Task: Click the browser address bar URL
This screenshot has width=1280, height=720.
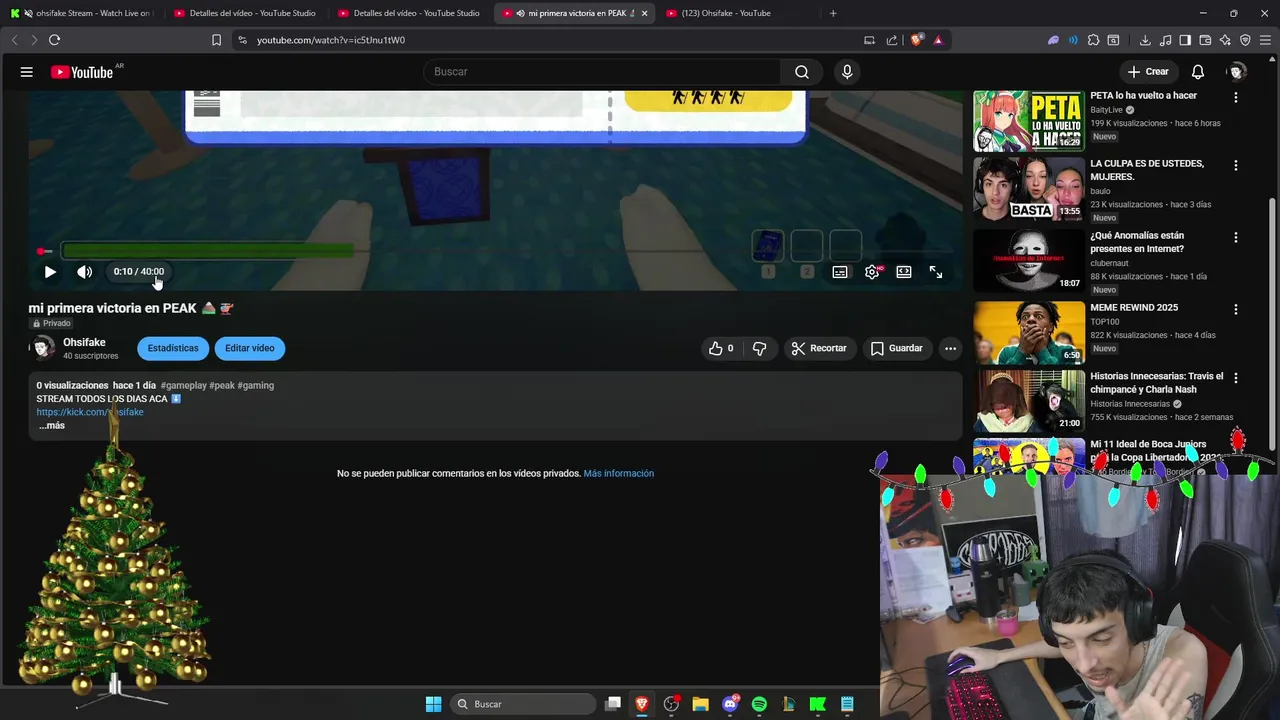Action: tap(331, 40)
